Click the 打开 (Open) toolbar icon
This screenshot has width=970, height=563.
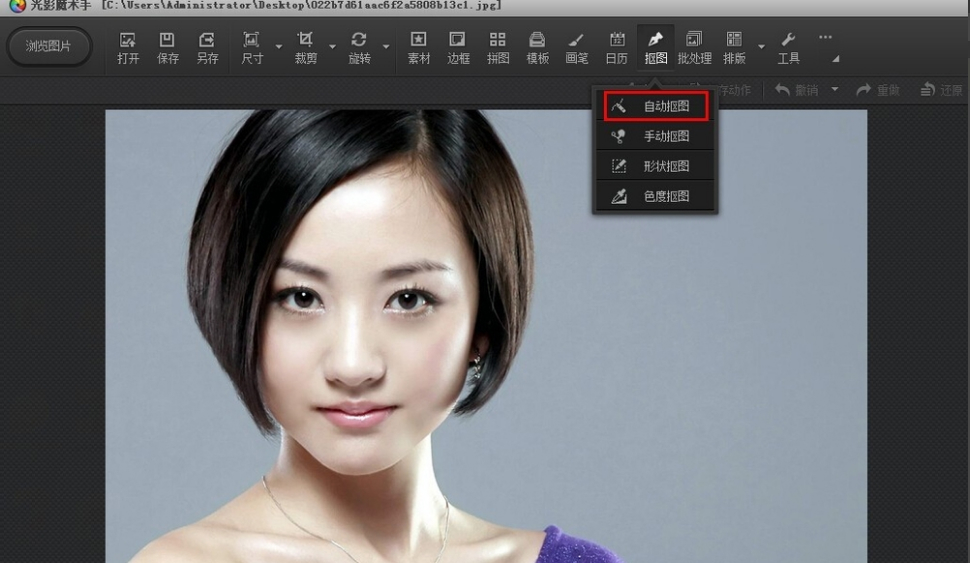point(127,47)
